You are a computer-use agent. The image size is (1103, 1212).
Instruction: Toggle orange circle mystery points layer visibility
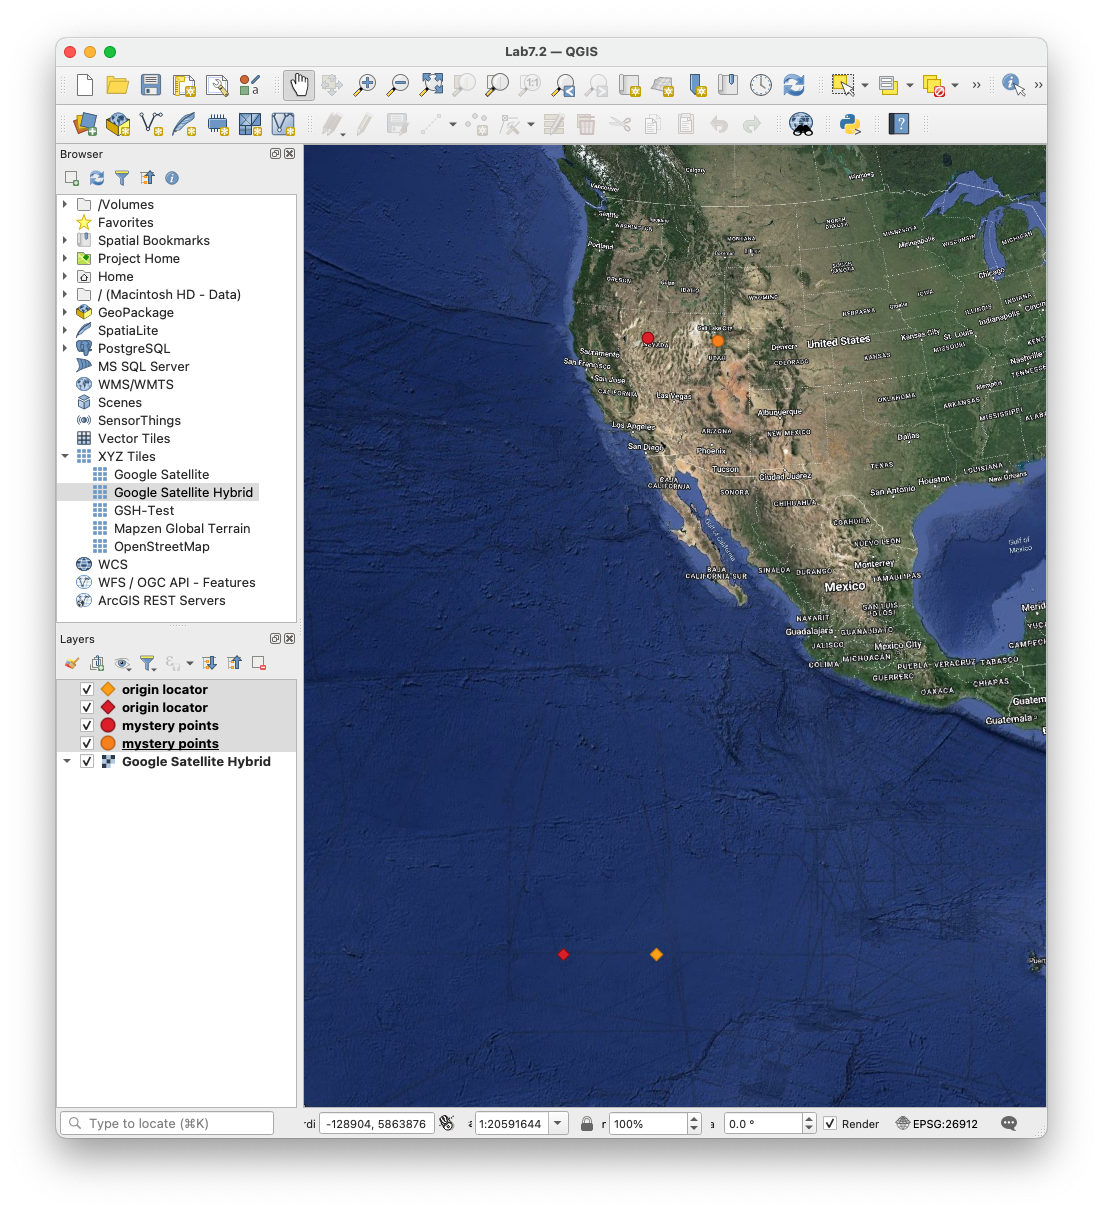[x=87, y=743]
